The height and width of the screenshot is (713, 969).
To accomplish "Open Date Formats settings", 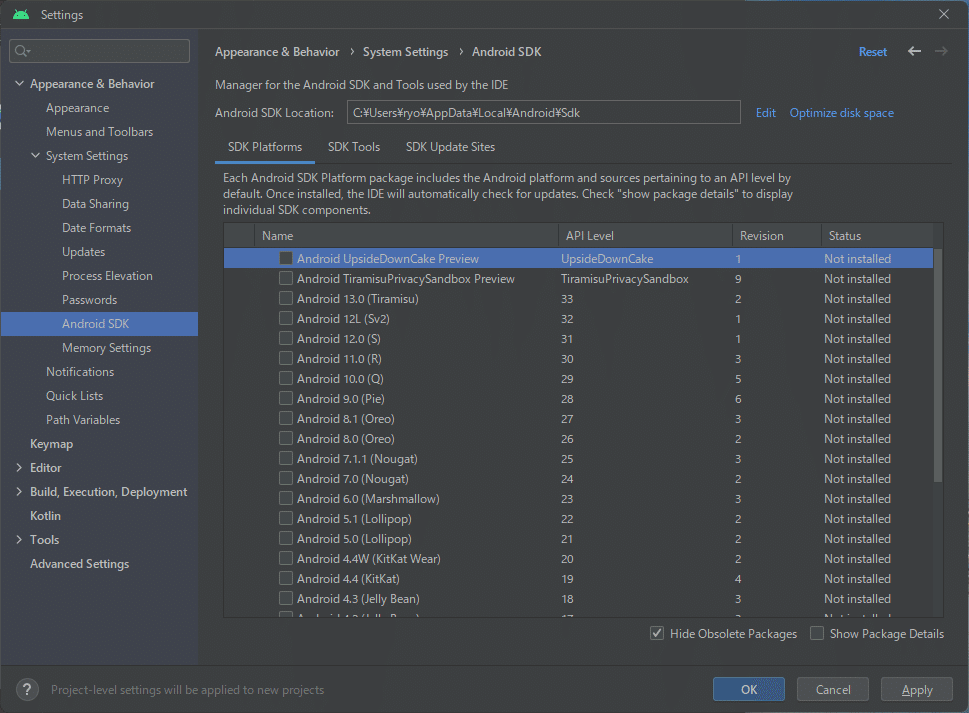I will point(96,227).
